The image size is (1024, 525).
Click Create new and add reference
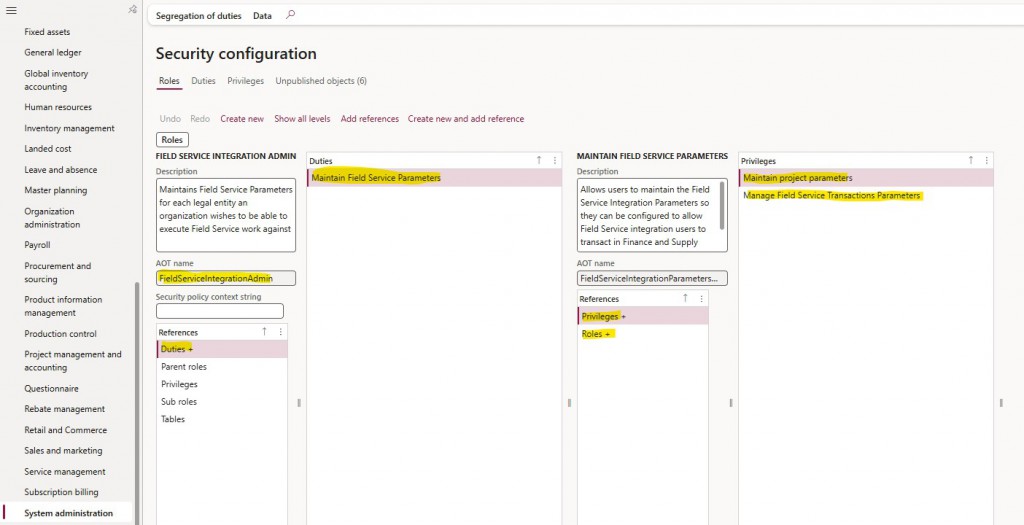[x=466, y=119]
